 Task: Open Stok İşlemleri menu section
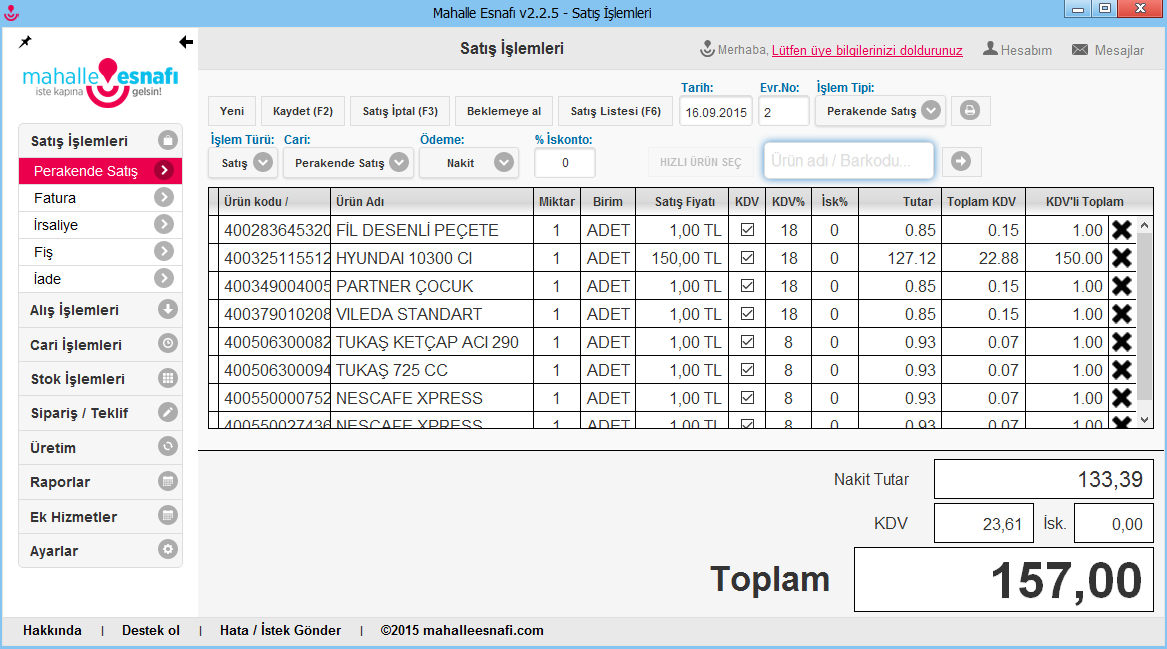(100, 379)
